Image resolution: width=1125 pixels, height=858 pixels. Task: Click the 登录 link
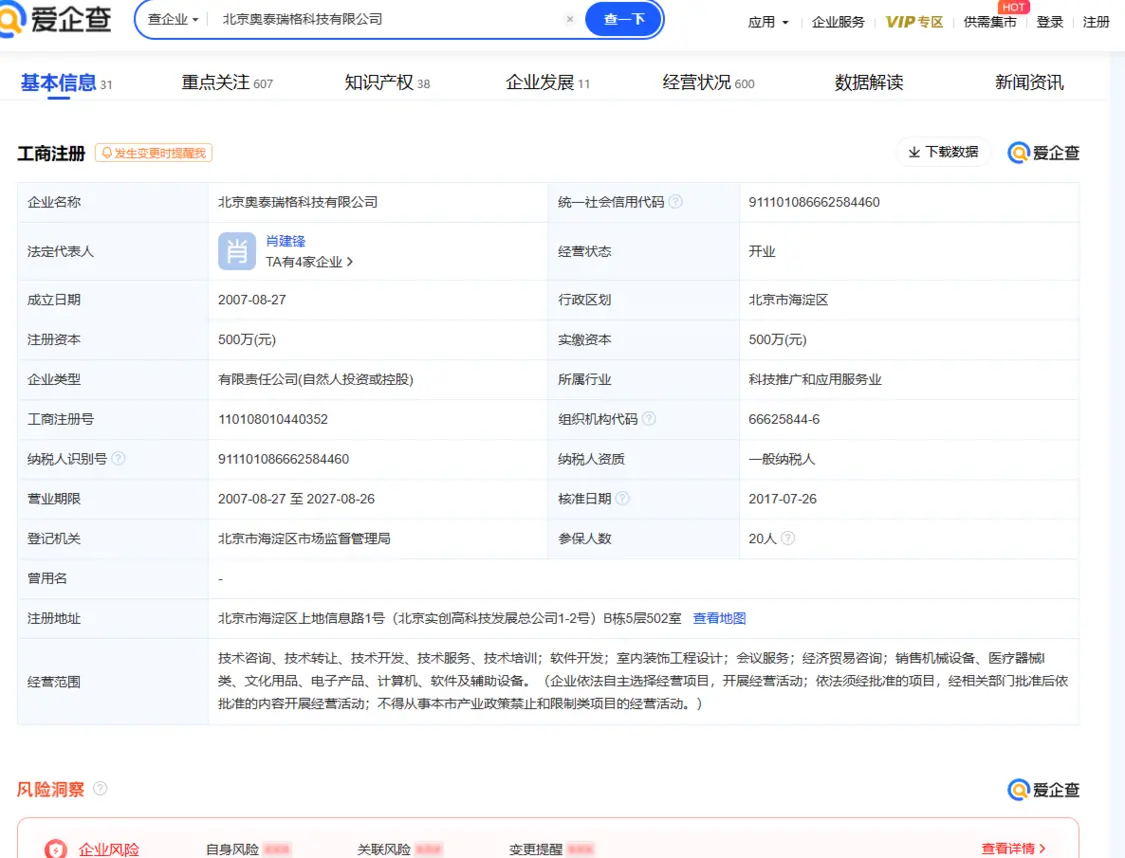click(1050, 22)
